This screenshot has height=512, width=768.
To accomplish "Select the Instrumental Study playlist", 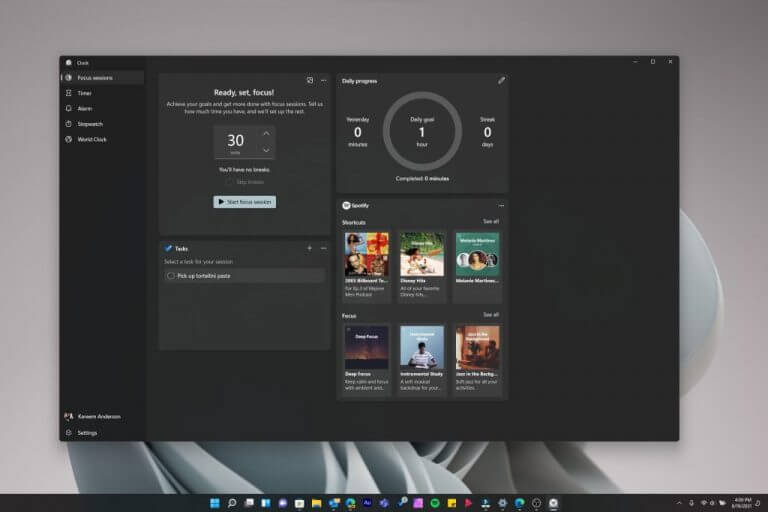I will tap(422, 358).
